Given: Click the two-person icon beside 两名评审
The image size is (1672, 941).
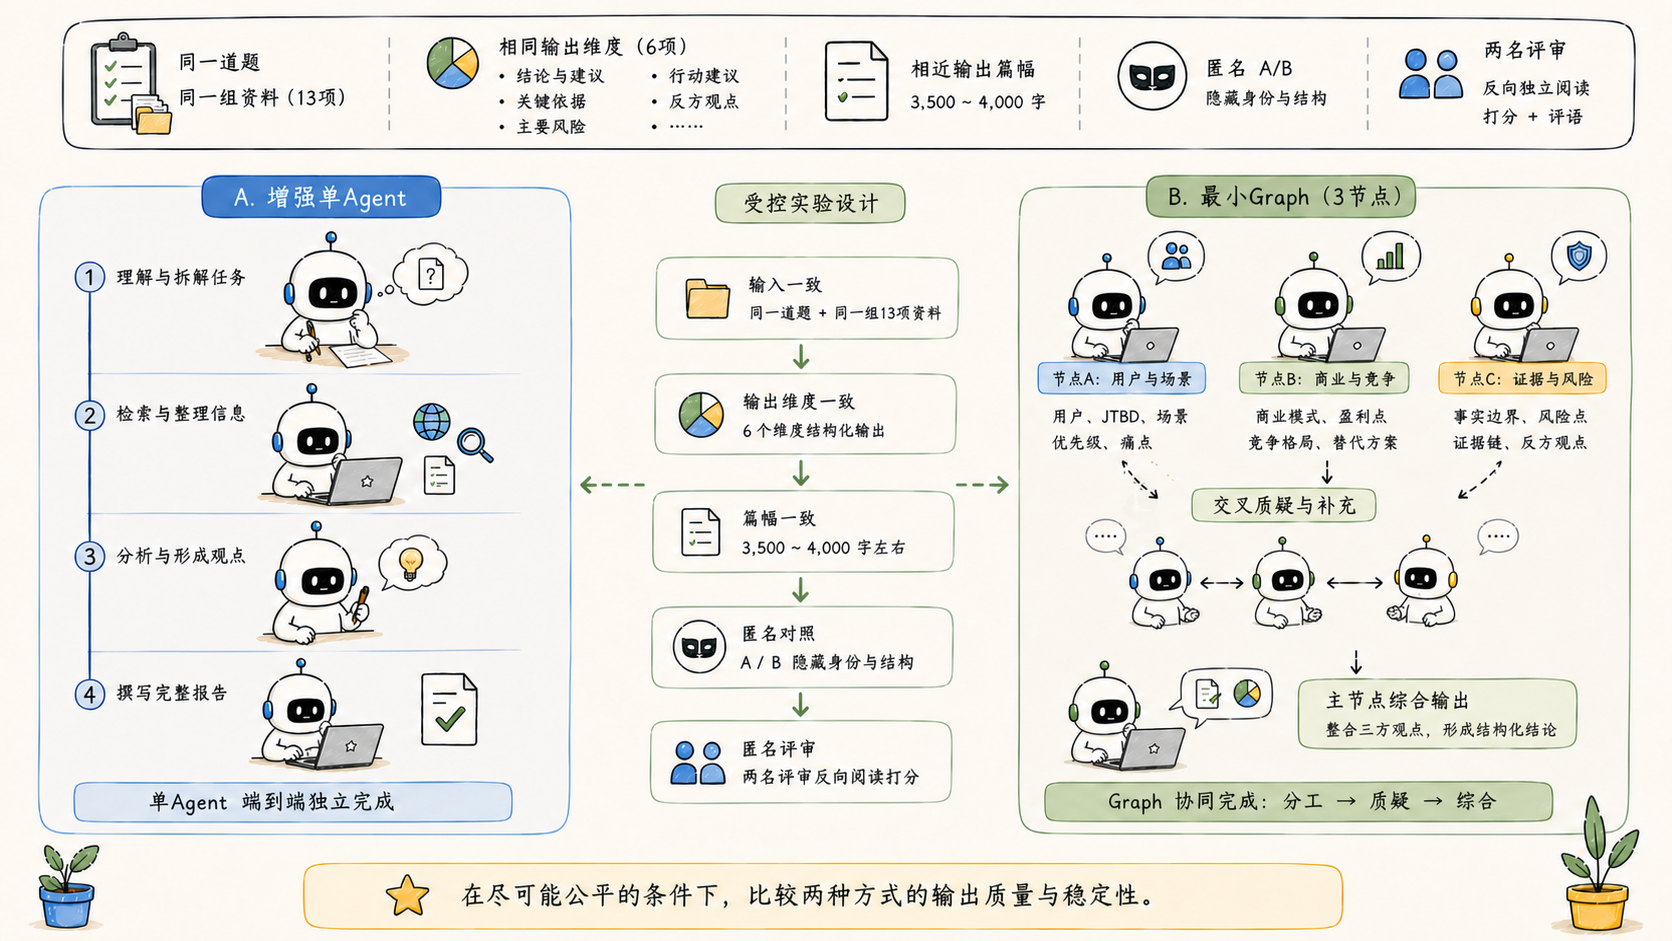Looking at the screenshot, I should 1430,74.
